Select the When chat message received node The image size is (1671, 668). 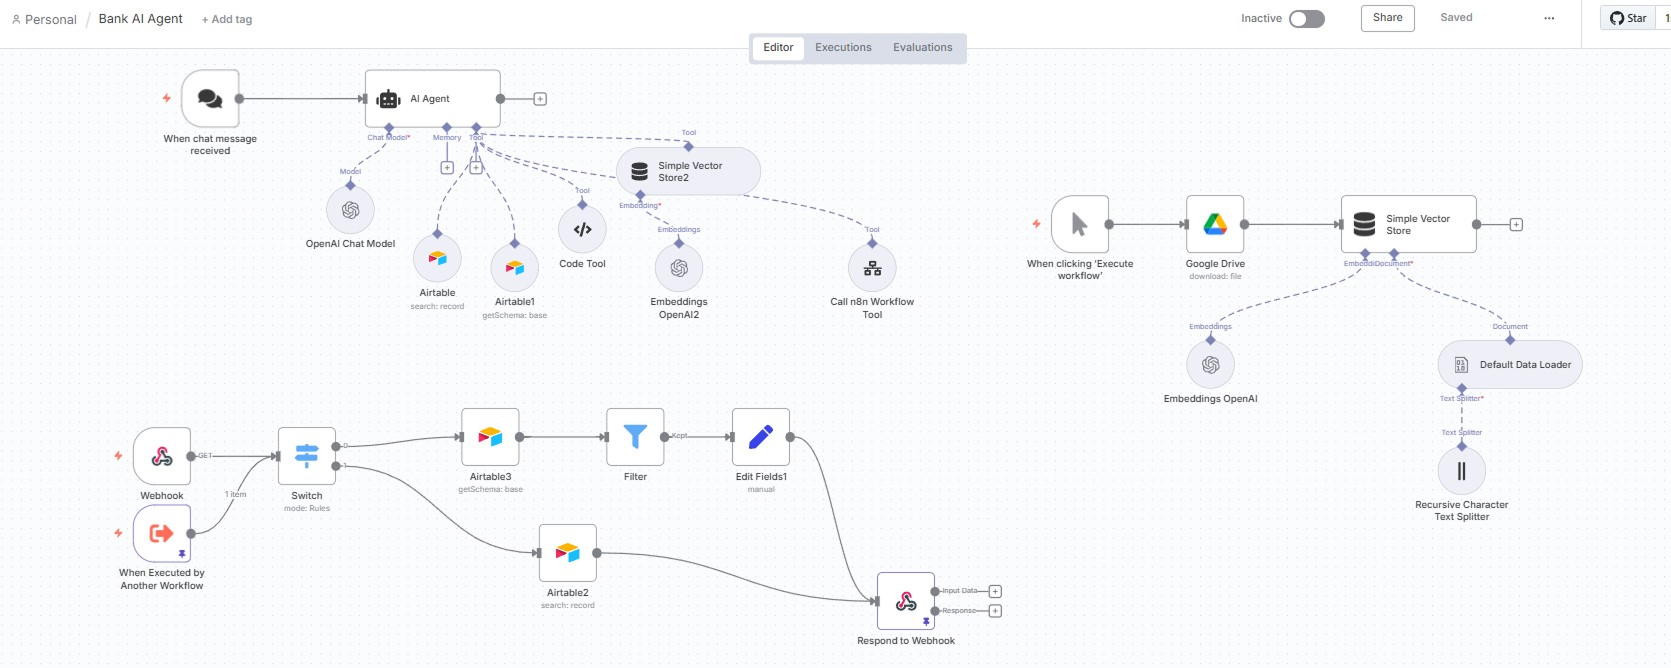(210, 98)
